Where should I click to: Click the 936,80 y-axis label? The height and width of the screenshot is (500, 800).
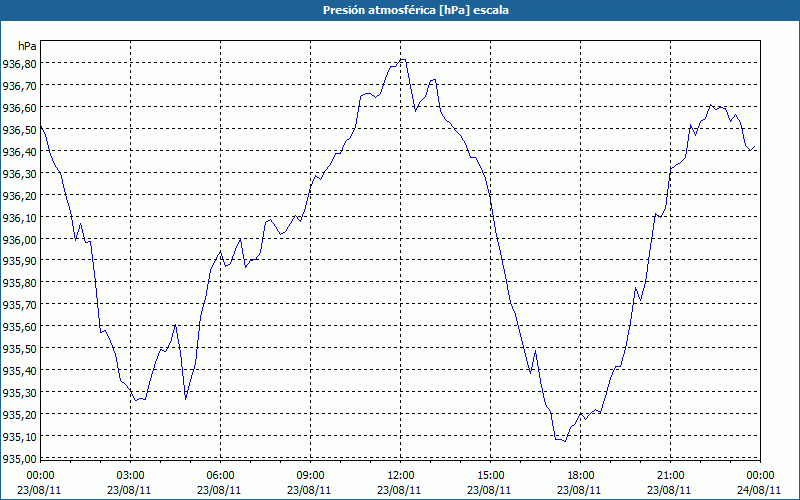tap(19, 64)
